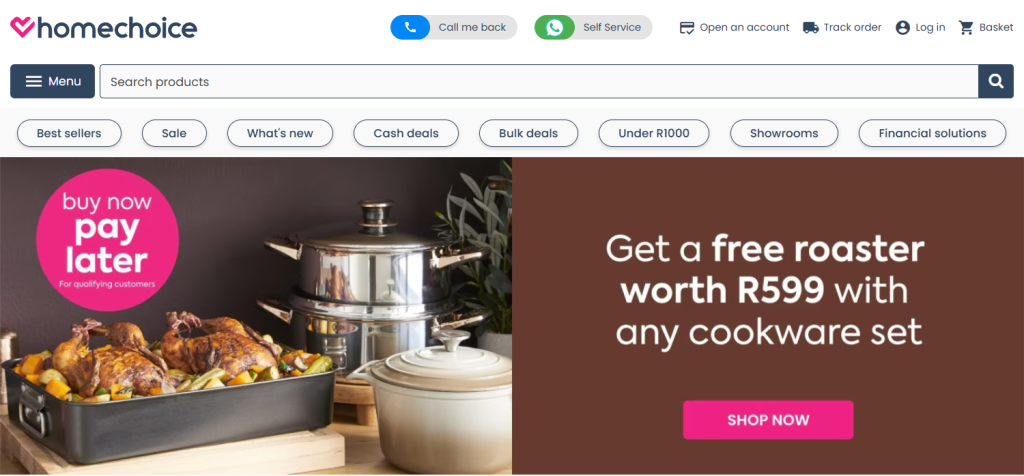
Task: Click the blue phone call icon
Action: coord(410,27)
